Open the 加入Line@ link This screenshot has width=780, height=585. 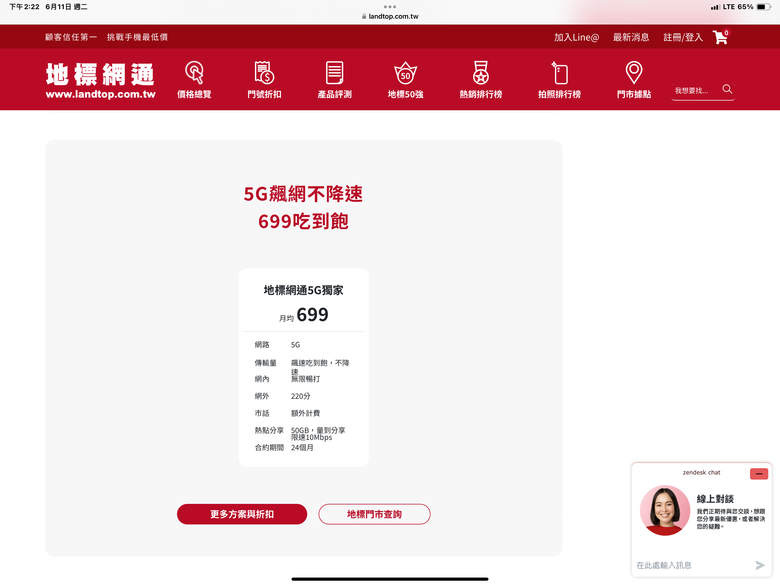577,37
